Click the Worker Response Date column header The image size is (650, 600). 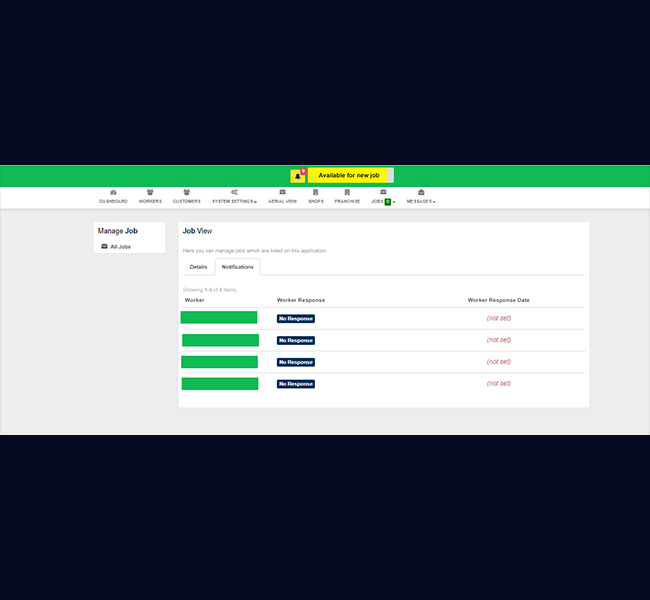tap(498, 300)
